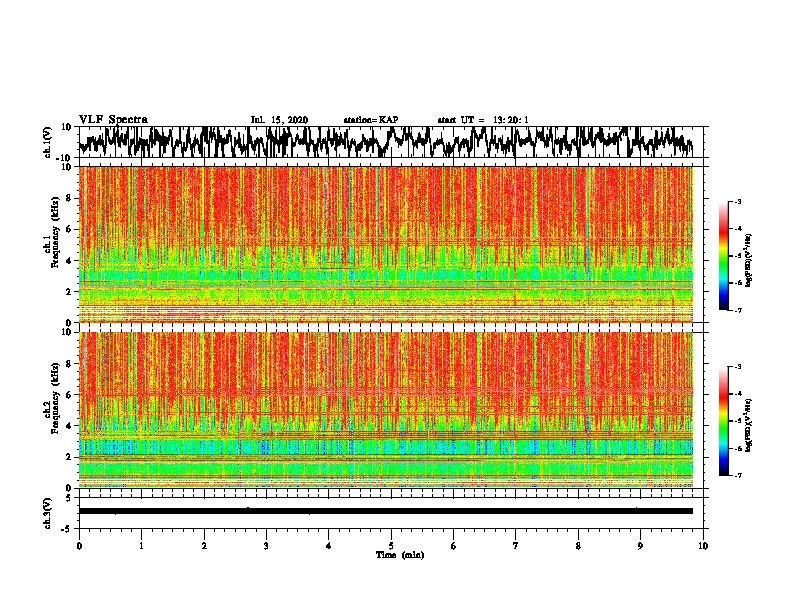Select the '6' tick on the time axis

pos(454,546)
